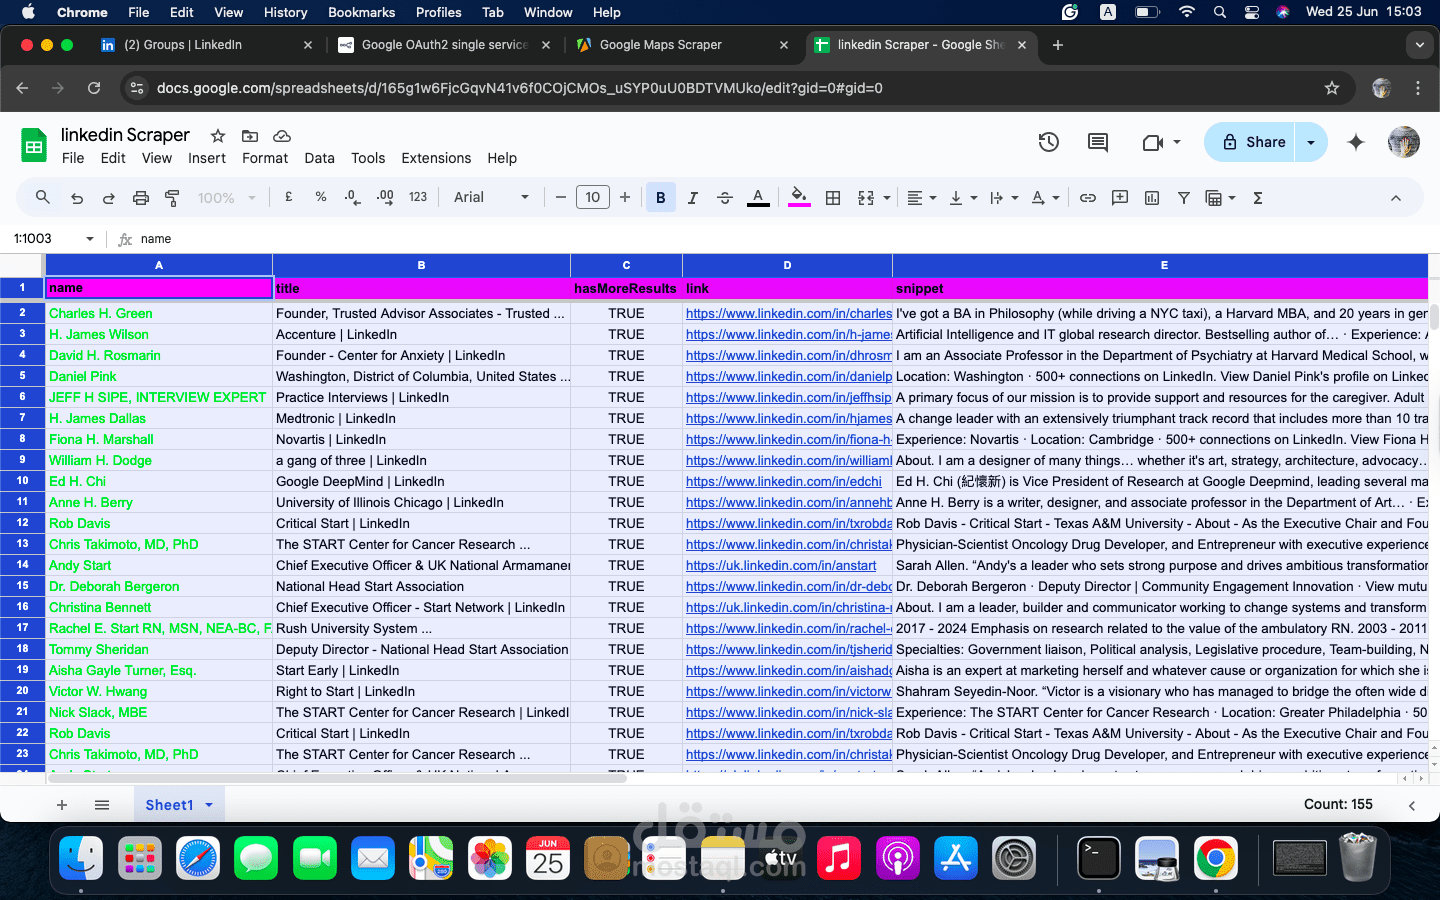Open text rotation dropdown

pyautogui.click(x=1044, y=198)
